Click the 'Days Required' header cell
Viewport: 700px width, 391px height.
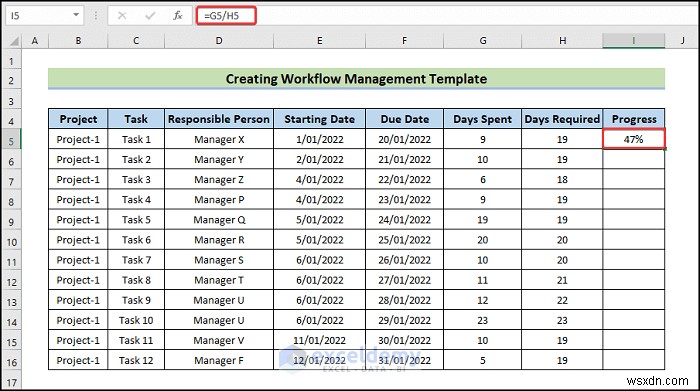562,119
